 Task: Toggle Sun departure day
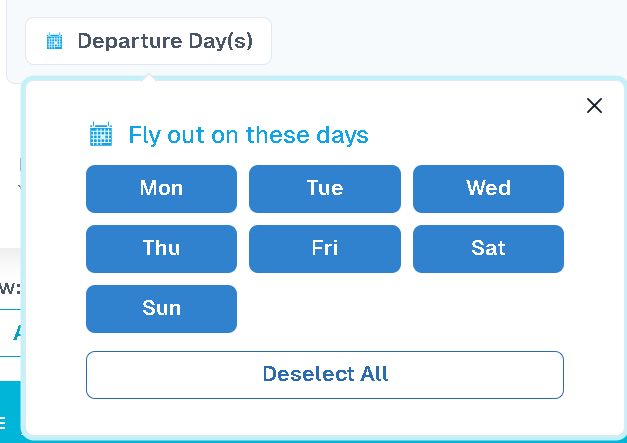pos(161,309)
